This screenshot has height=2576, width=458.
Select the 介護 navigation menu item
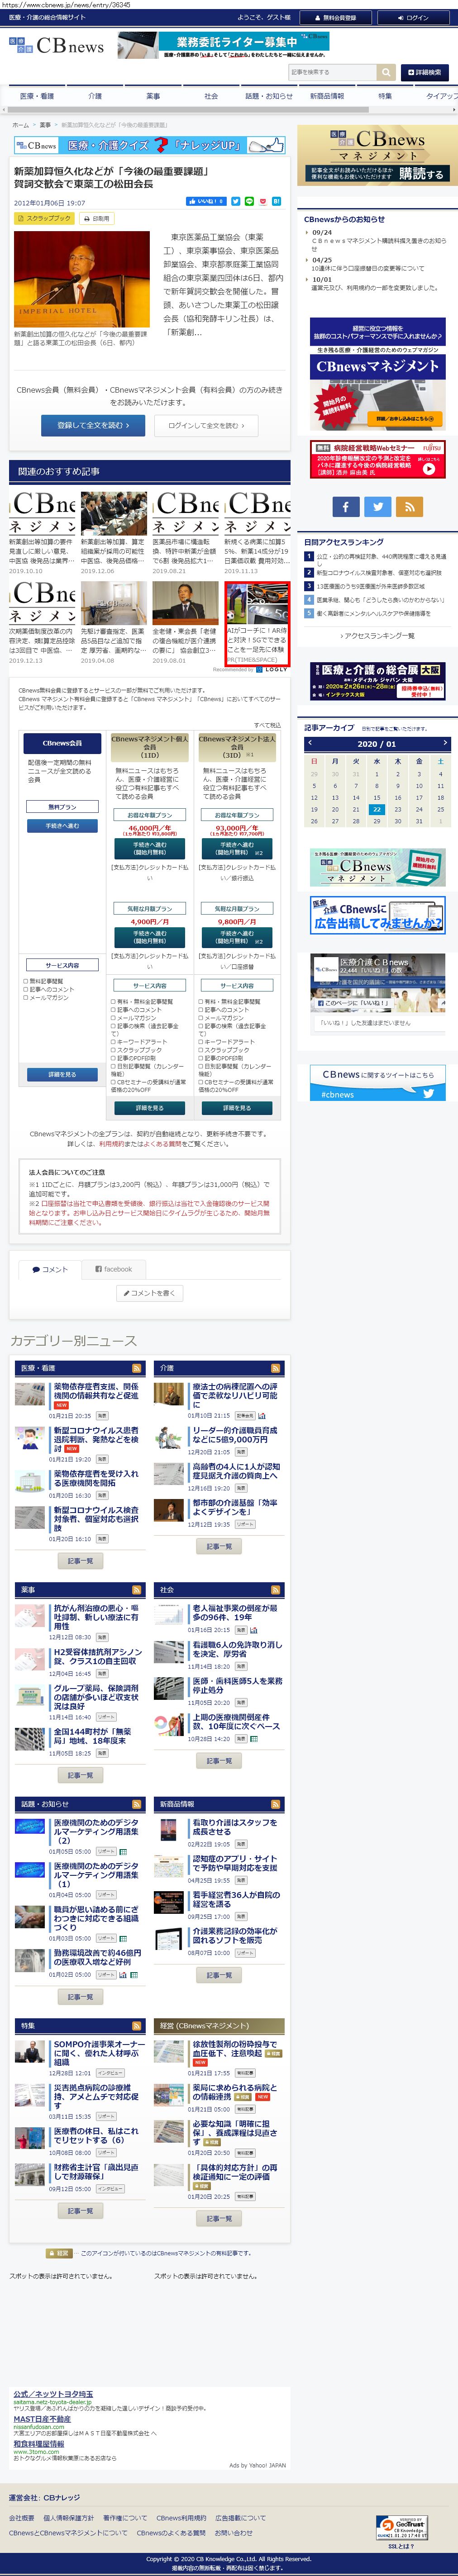coord(95,96)
